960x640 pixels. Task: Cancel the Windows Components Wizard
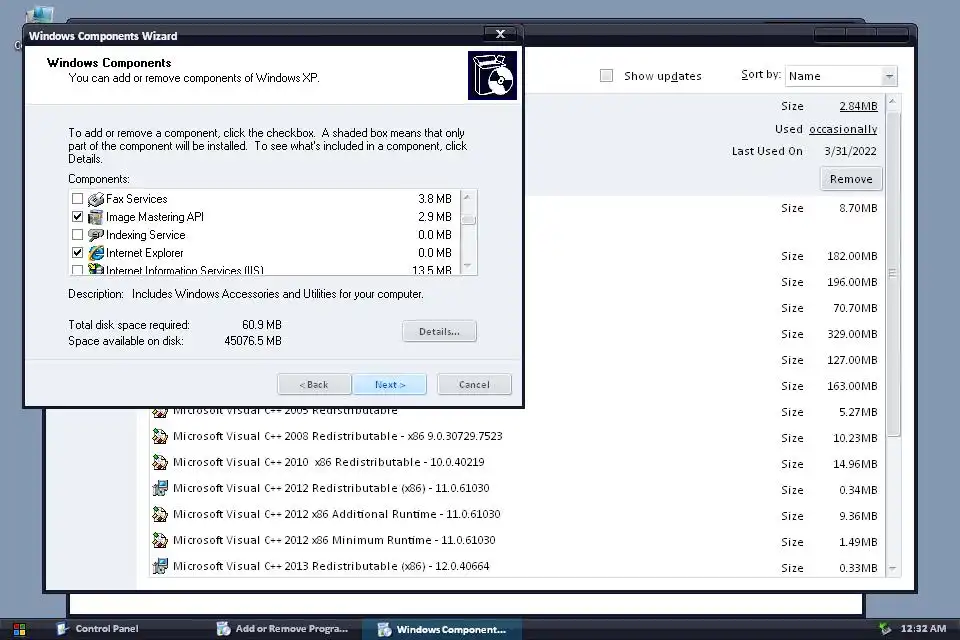[474, 385]
